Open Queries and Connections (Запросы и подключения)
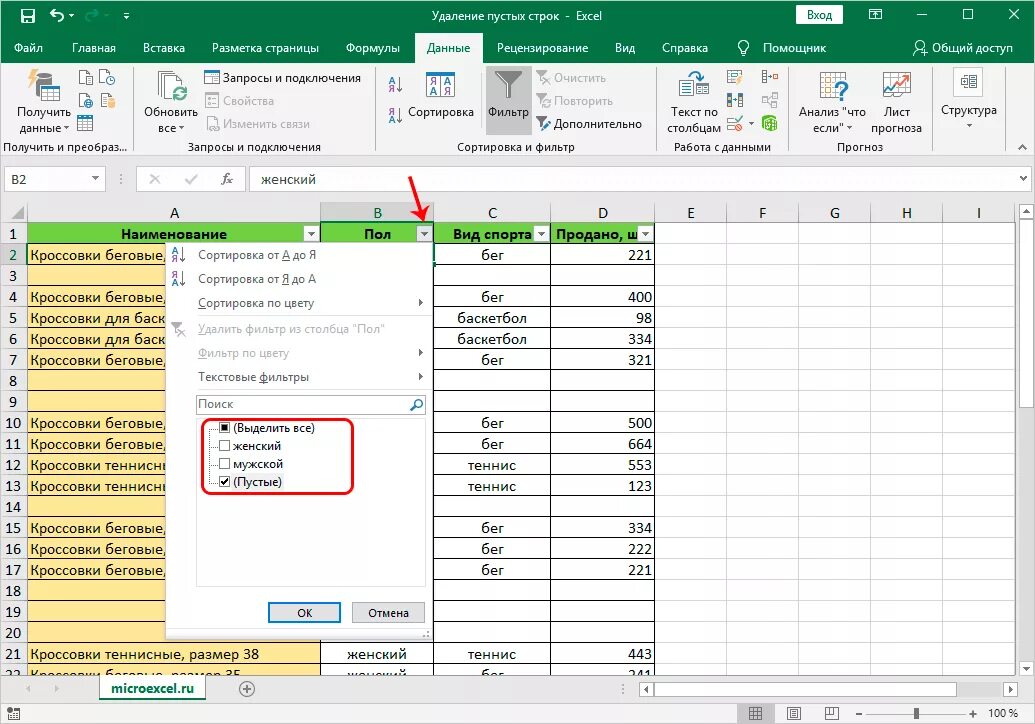The height and width of the screenshot is (724, 1035). click(x=283, y=78)
